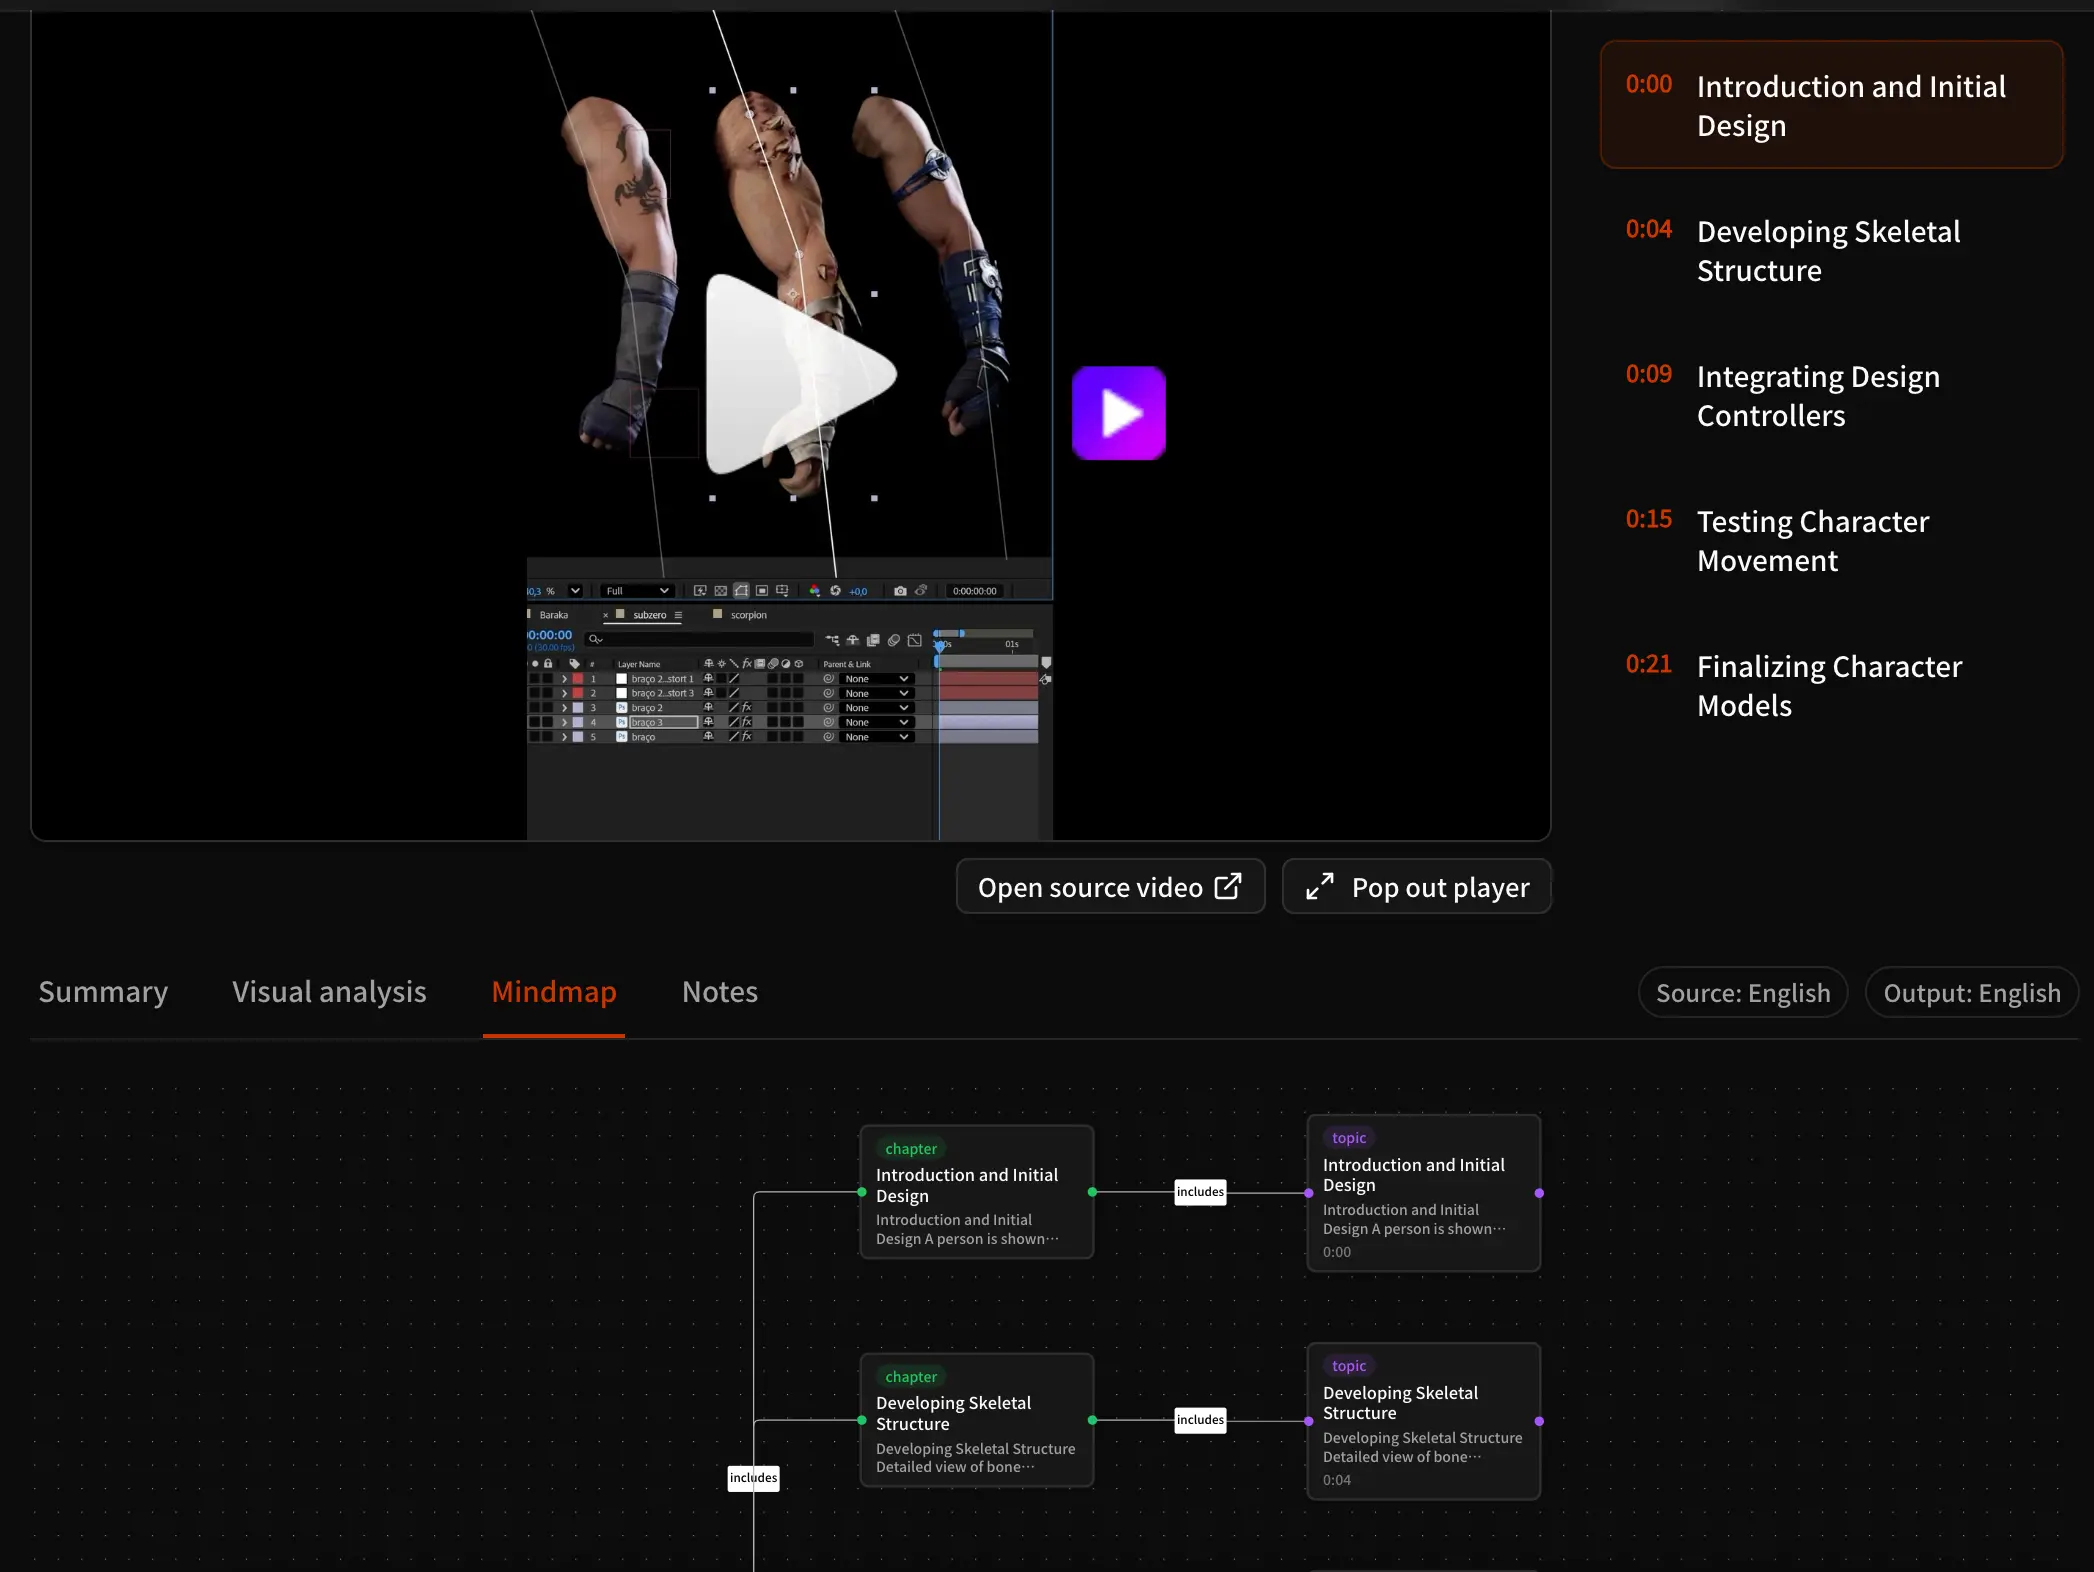Jump to chapter 0:21 Finalizing Character Models
Screen dimensions: 2094x1572
tap(1831, 685)
